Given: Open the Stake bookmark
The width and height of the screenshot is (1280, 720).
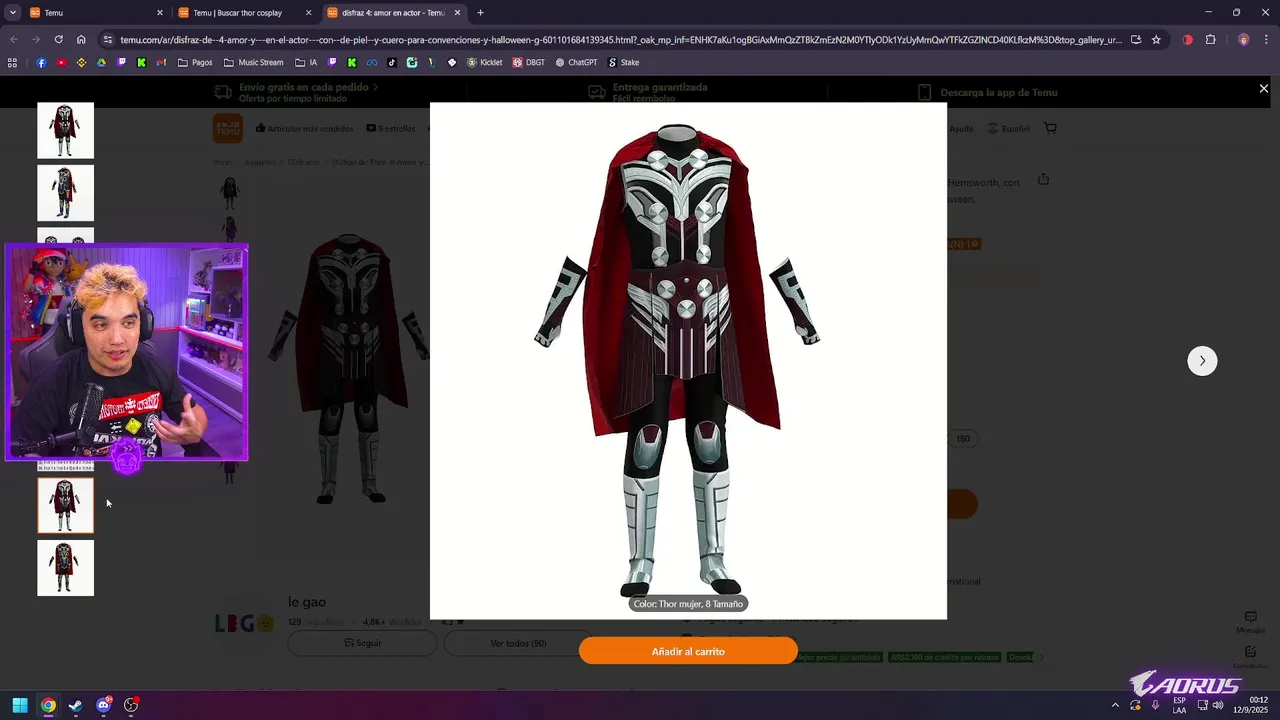Looking at the screenshot, I should [x=623, y=62].
